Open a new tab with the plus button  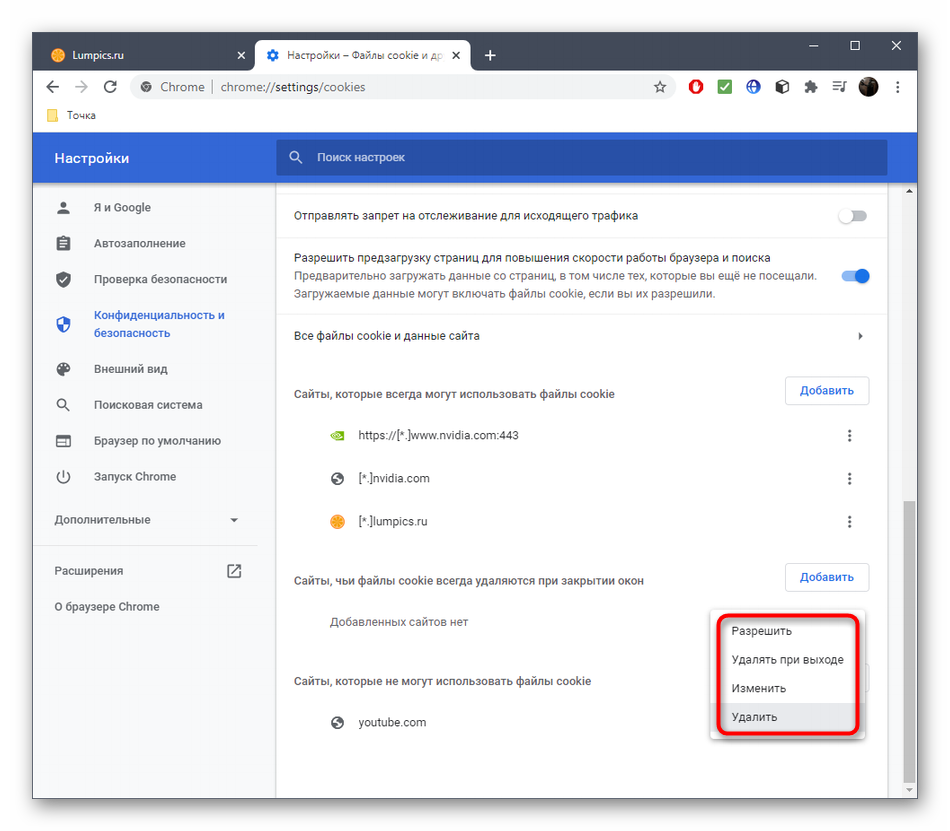490,56
